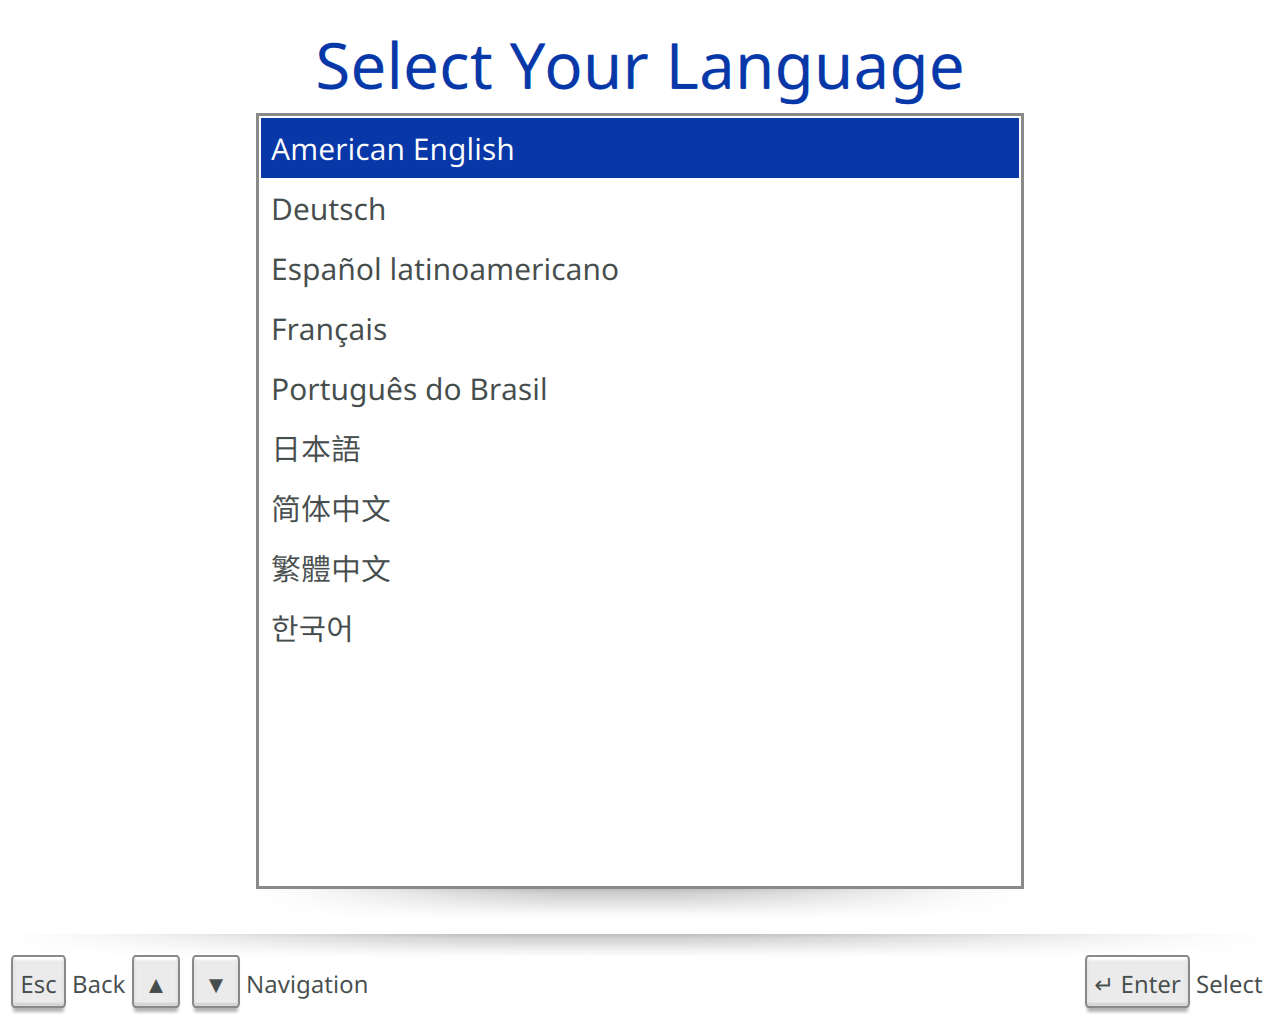This screenshot has height=1024, width=1280.
Task: Click the Back label next to Esc
Action: tap(98, 984)
